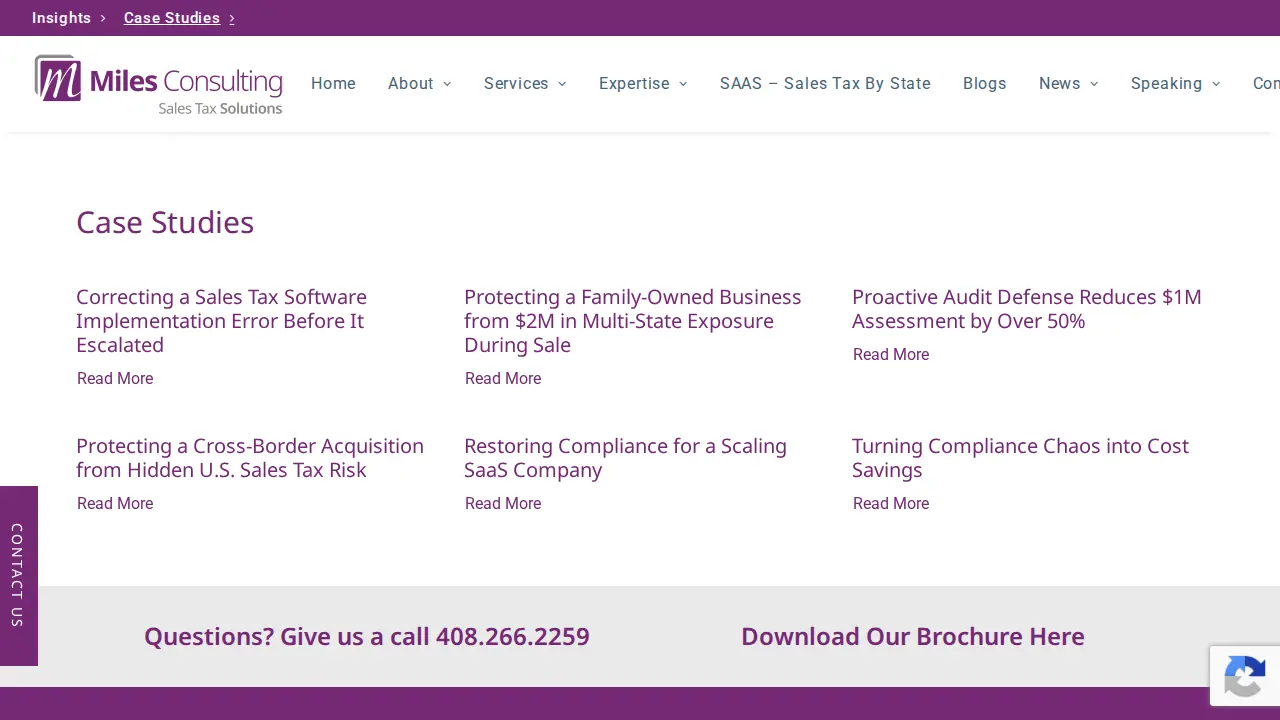This screenshot has width=1280, height=720.
Task: Read More on Family-Owned Business case study
Action: (x=503, y=378)
